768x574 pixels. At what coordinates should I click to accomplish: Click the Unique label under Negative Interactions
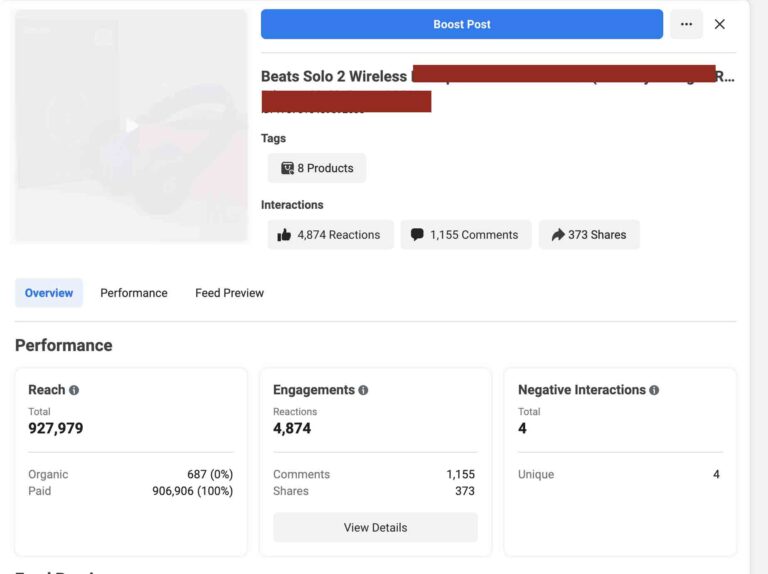coord(536,474)
